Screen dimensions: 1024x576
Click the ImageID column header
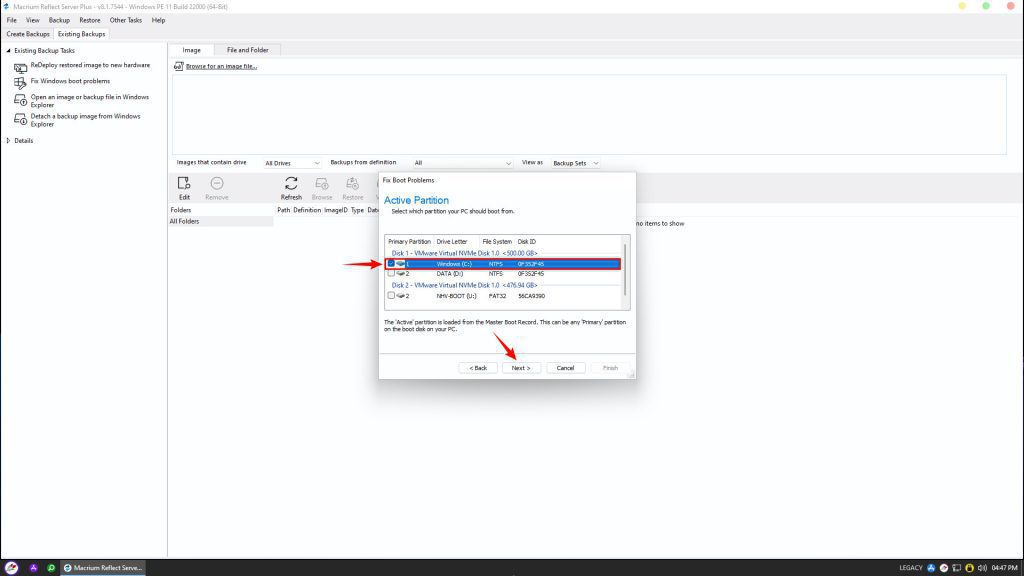[336, 210]
